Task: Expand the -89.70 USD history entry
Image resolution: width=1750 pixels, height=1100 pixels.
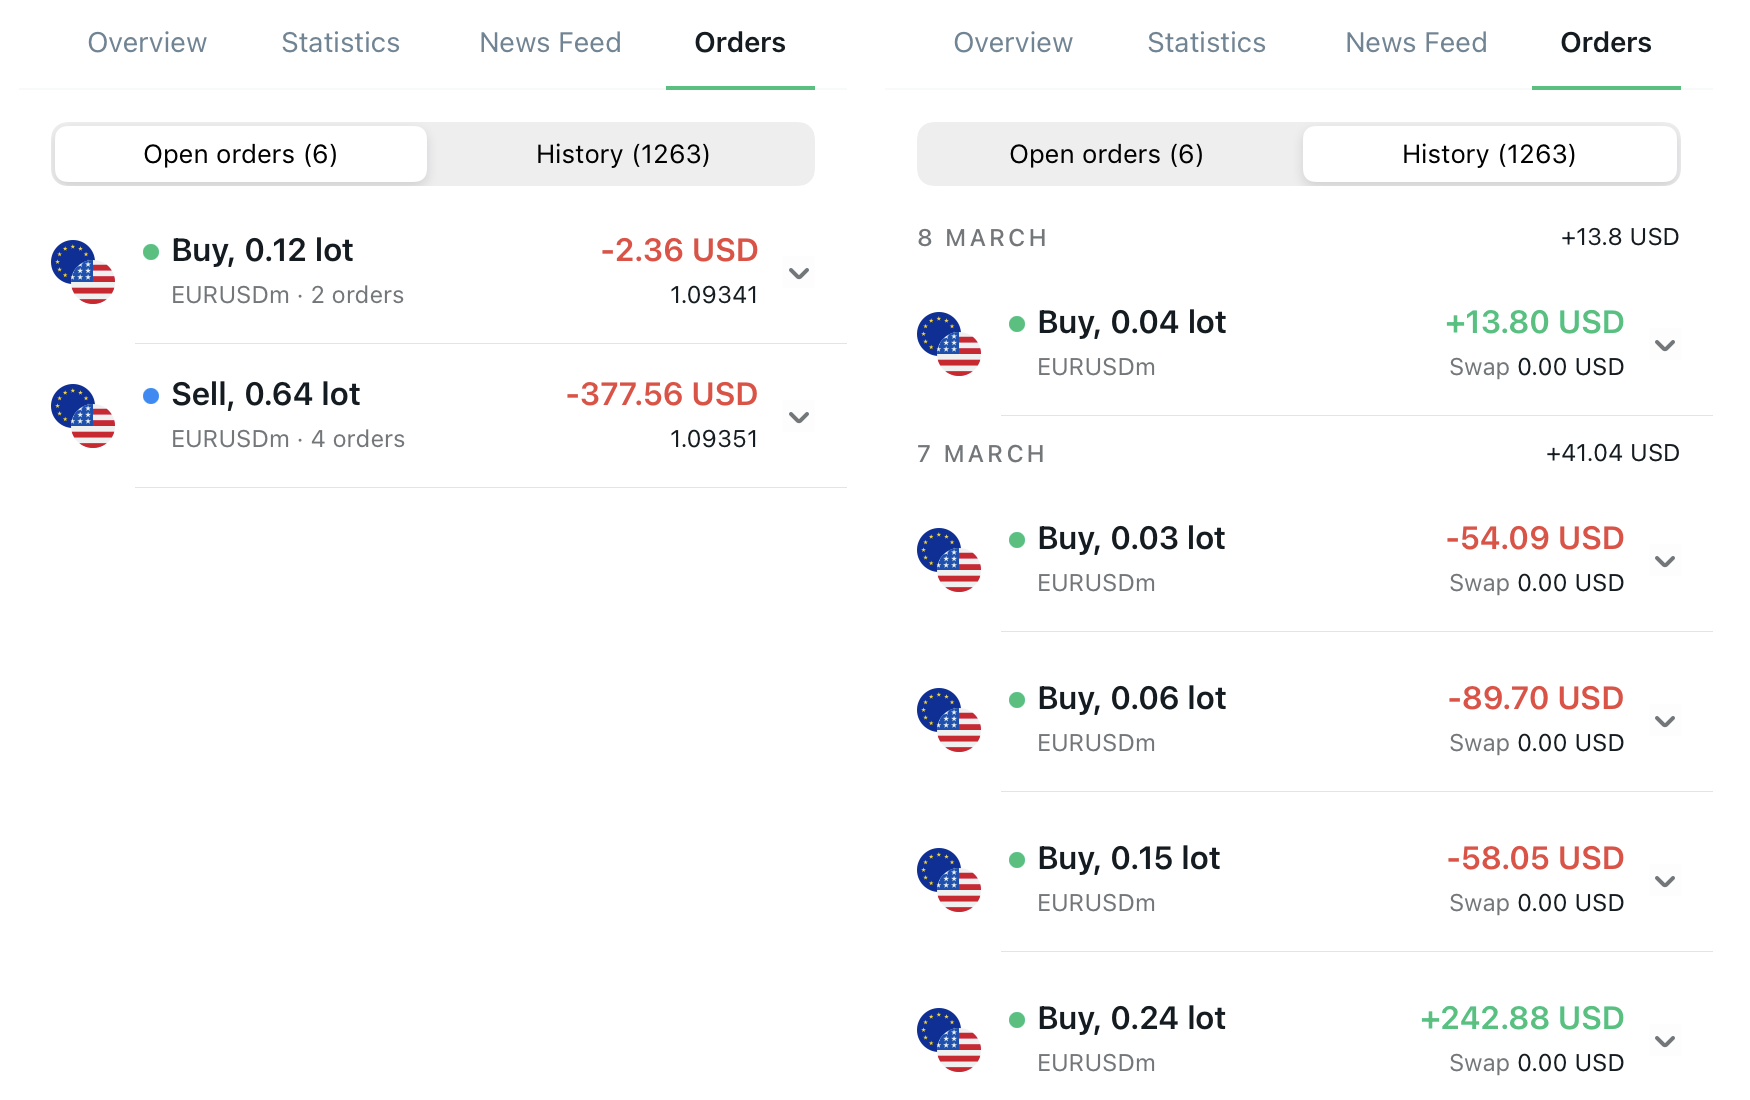Action: (x=1665, y=721)
